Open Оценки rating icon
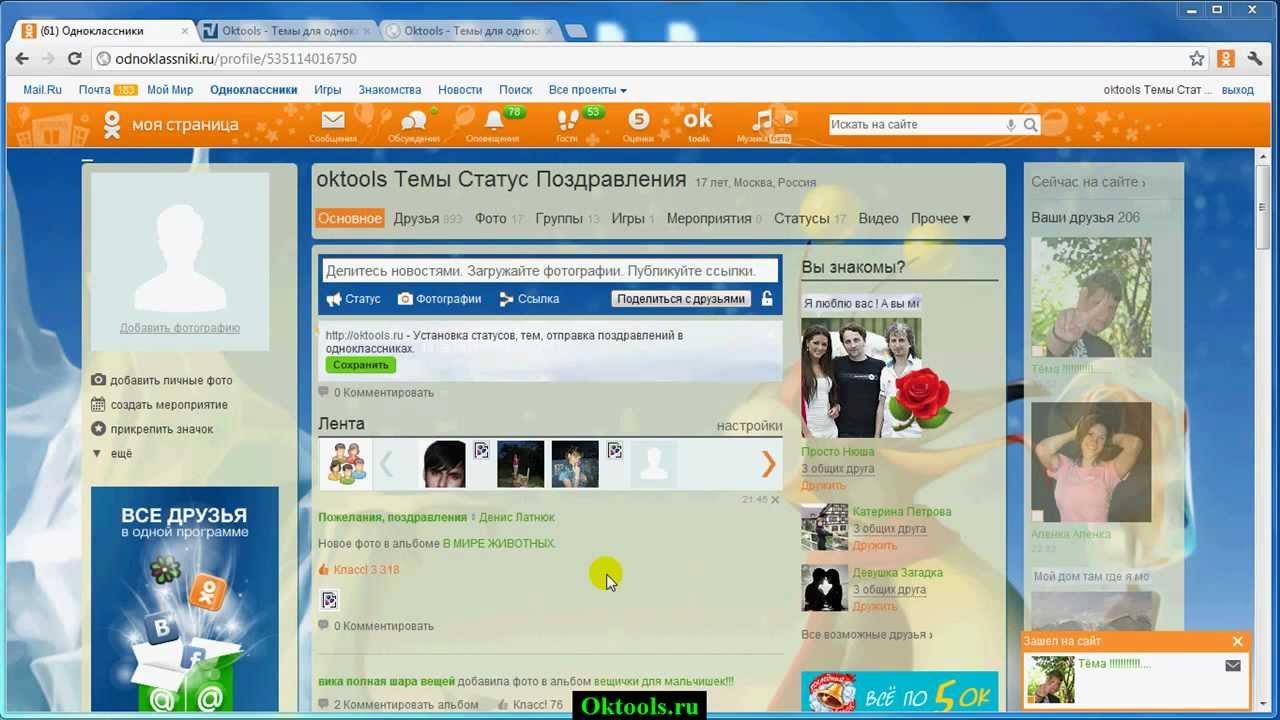The height and width of the screenshot is (720, 1280). pyautogui.click(x=638, y=120)
